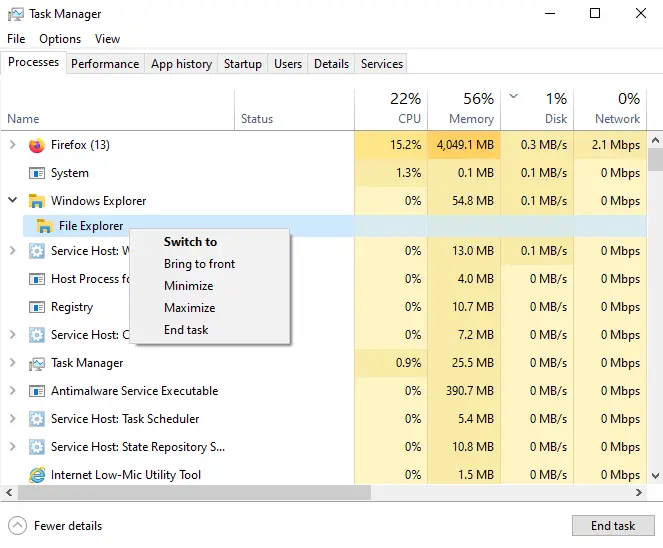
Task: Click the Host Process row icon
Action: point(37,279)
